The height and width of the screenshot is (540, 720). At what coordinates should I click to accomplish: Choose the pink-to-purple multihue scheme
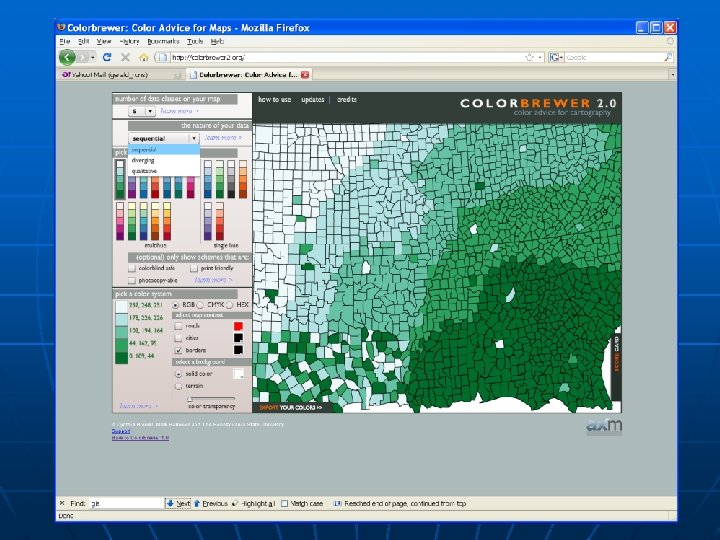[x=120, y=221]
